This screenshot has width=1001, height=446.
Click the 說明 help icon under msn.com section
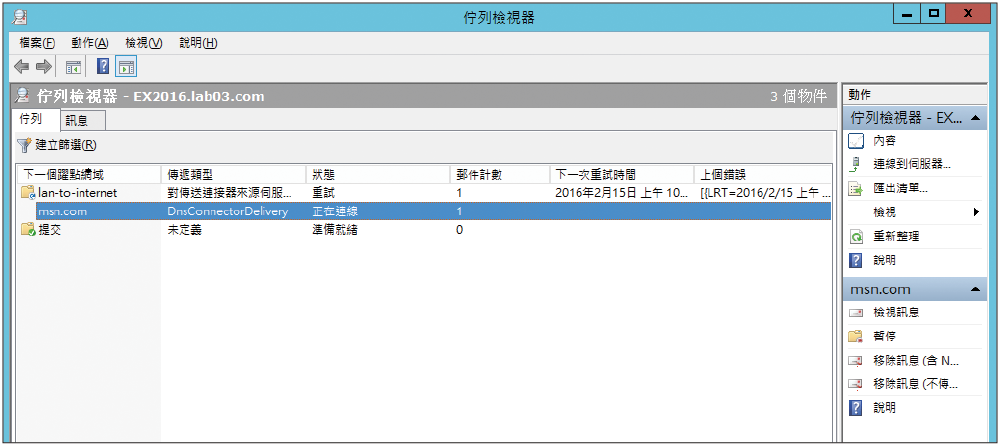pyautogui.click(x=856, y=408)
